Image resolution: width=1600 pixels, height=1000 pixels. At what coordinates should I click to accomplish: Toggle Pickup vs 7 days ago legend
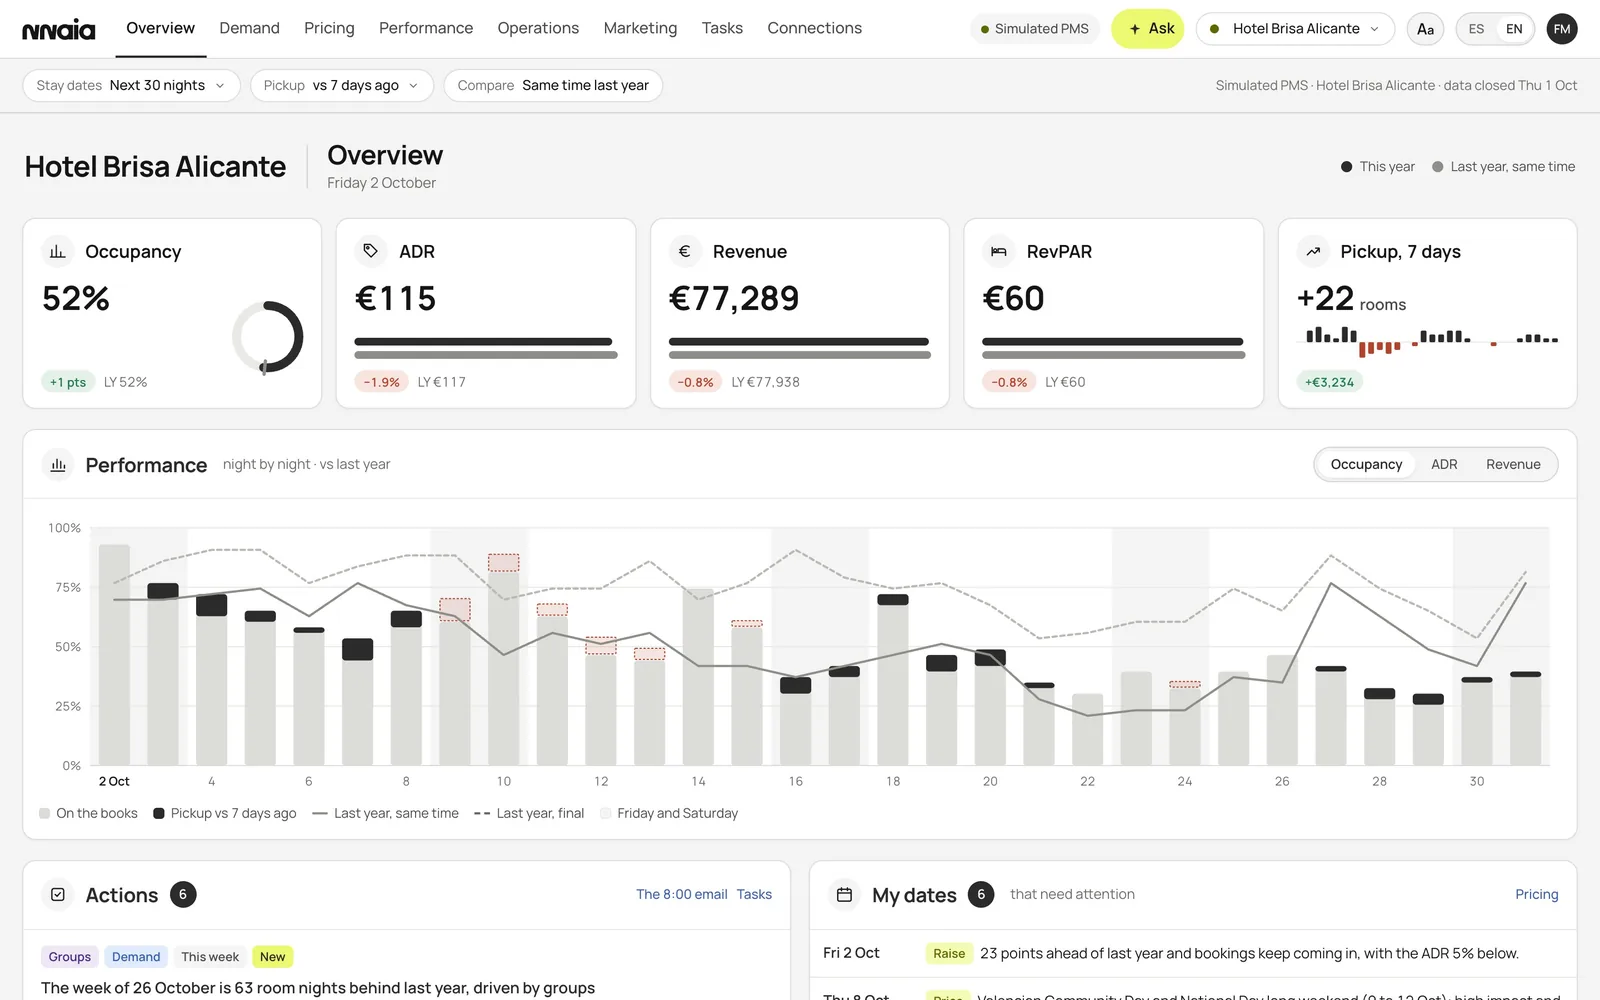[225, 813]
